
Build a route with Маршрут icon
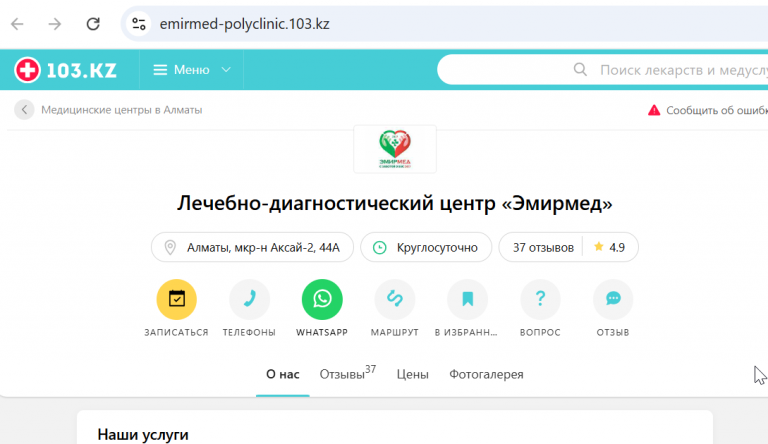coord(395,299)
